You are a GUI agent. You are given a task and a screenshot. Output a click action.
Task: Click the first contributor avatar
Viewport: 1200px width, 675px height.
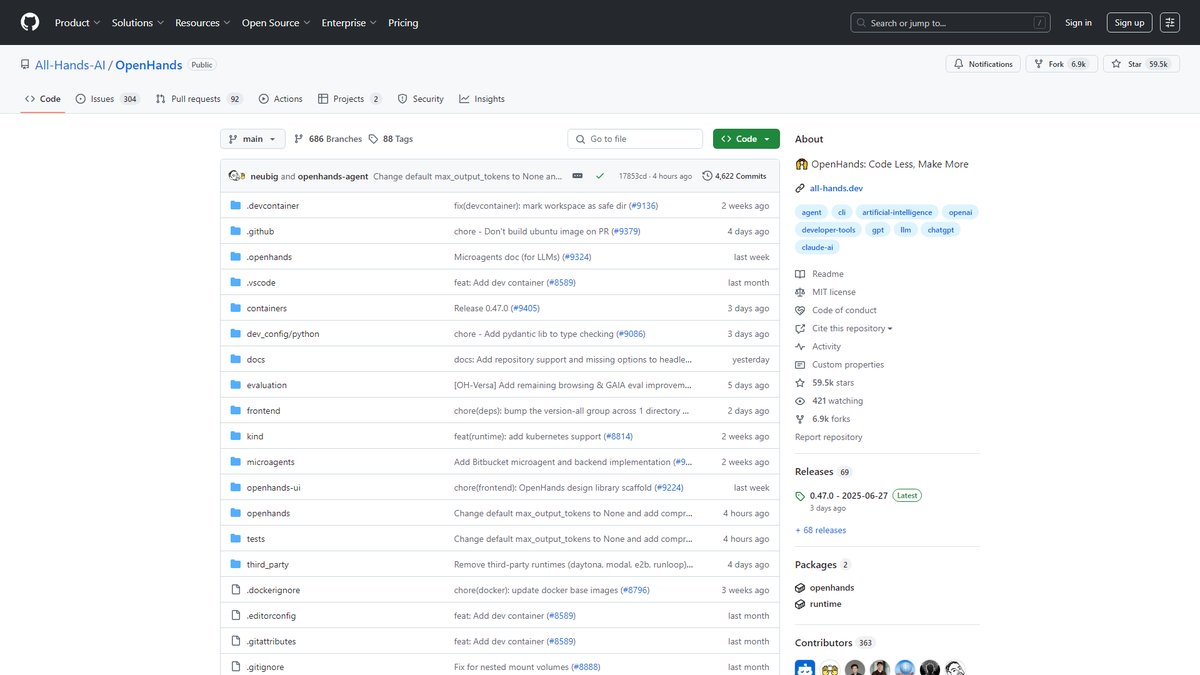[805, 668]
